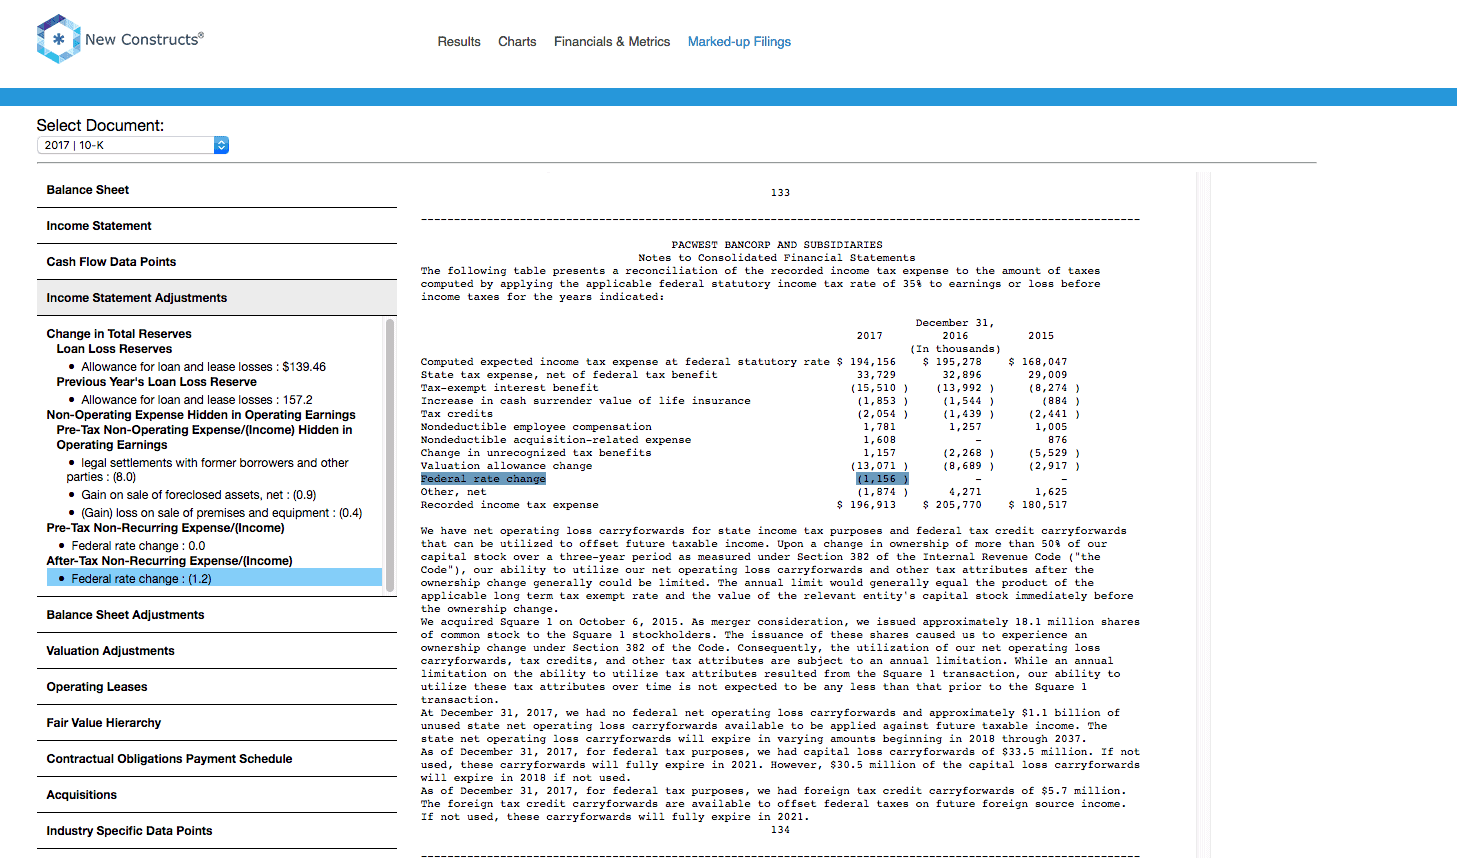Click the Change in unrecognized tax benefits row label
1457x858 pixels.
point(536,453)
